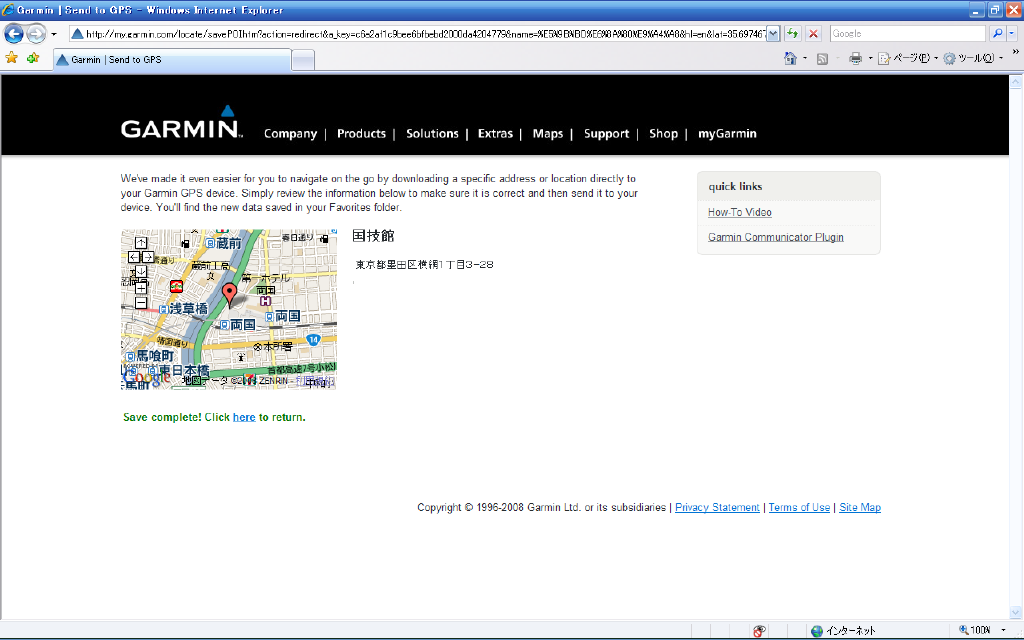This screenshot has height=640, width=1024.
Task: Click the purple H hotel marker on map
Action: [265, 301]
